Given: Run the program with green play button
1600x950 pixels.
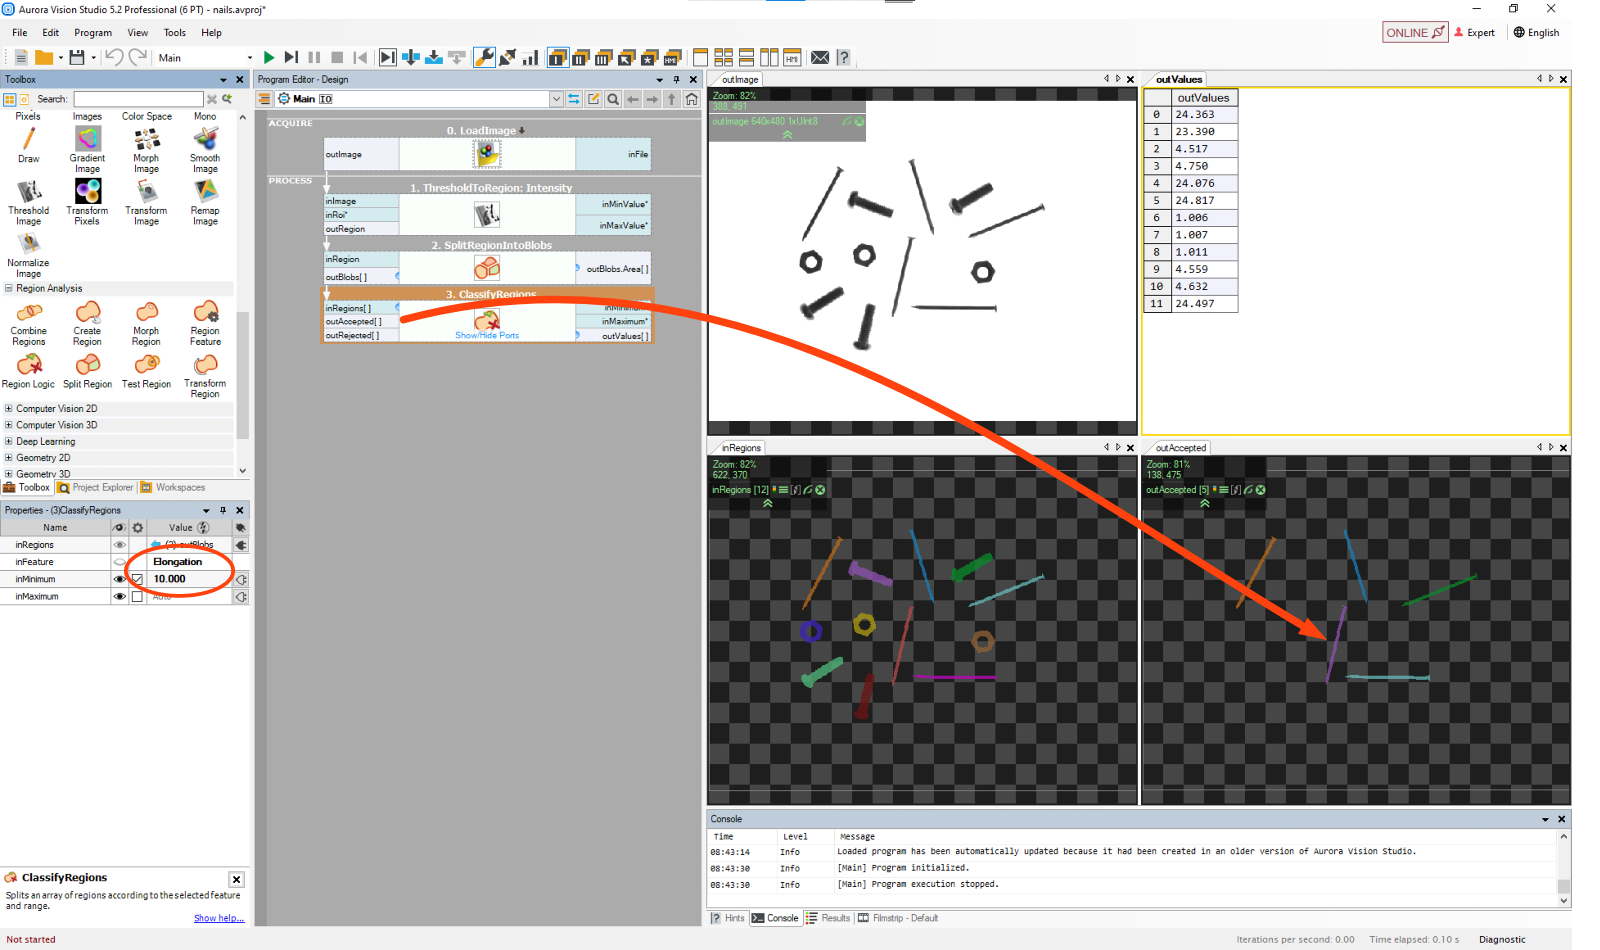Looking at the screenshot, I should coord(269,58).
